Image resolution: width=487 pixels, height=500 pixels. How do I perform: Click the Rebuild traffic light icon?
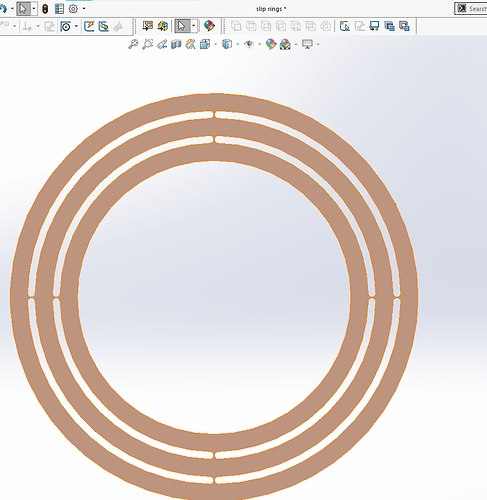pos(45,9)
